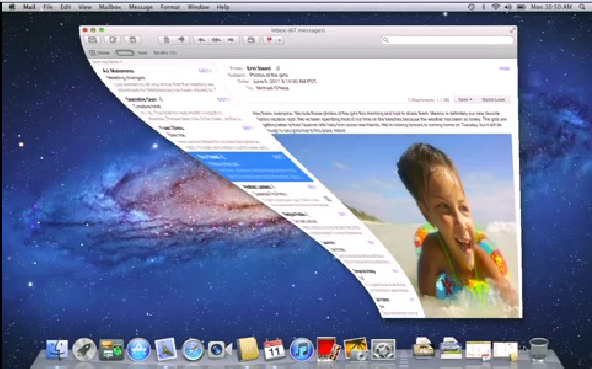Open the Mail stamp icon in Dock

pyautogui.click(x=166, y=349)
